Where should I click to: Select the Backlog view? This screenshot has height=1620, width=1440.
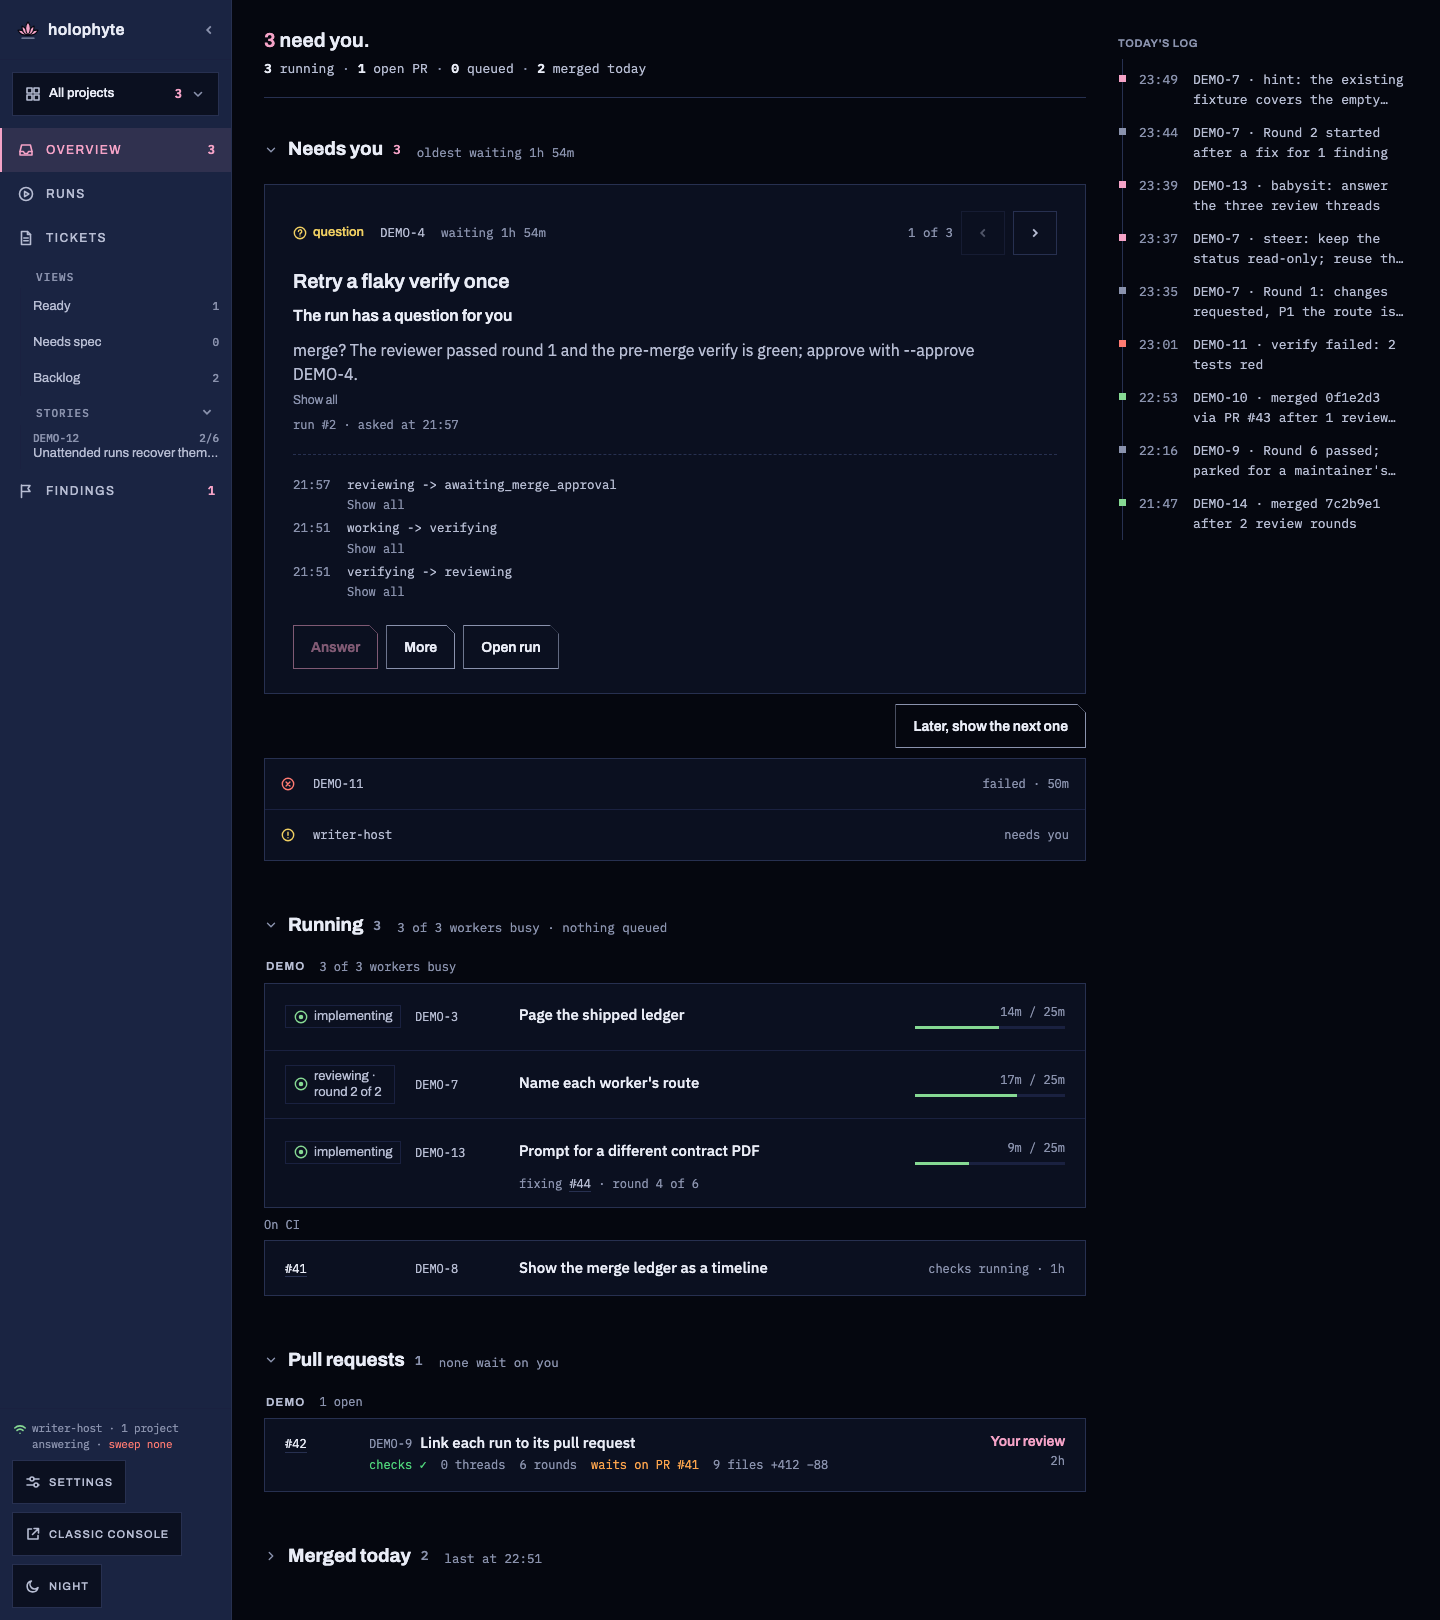pyautogui.click(x=126, y=378)
